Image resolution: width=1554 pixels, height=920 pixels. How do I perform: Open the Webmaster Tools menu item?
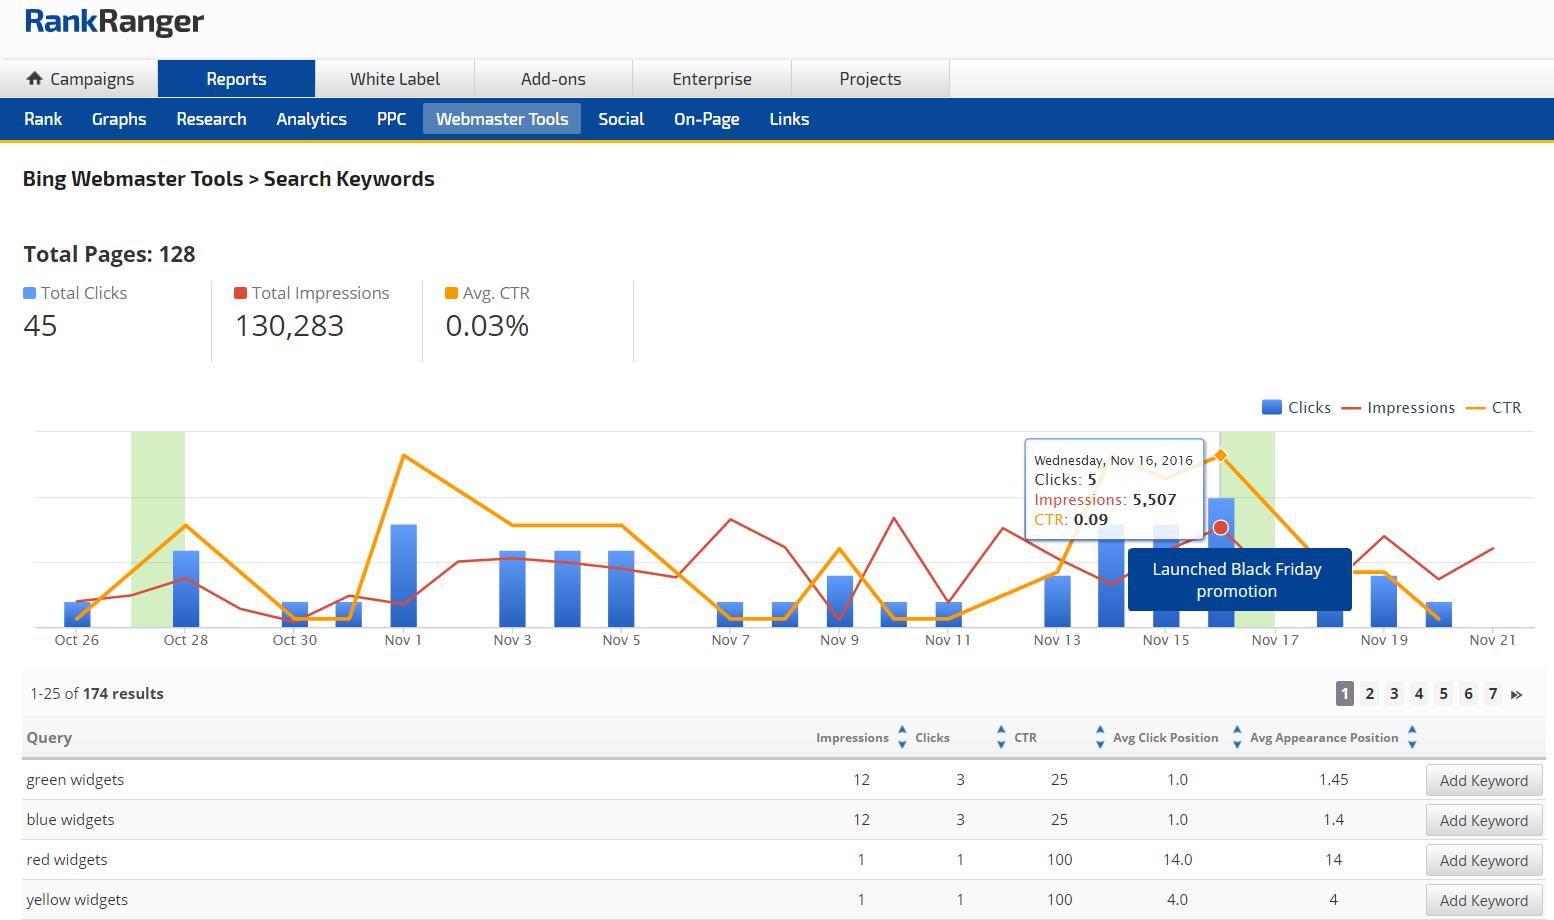pos(501,119)
